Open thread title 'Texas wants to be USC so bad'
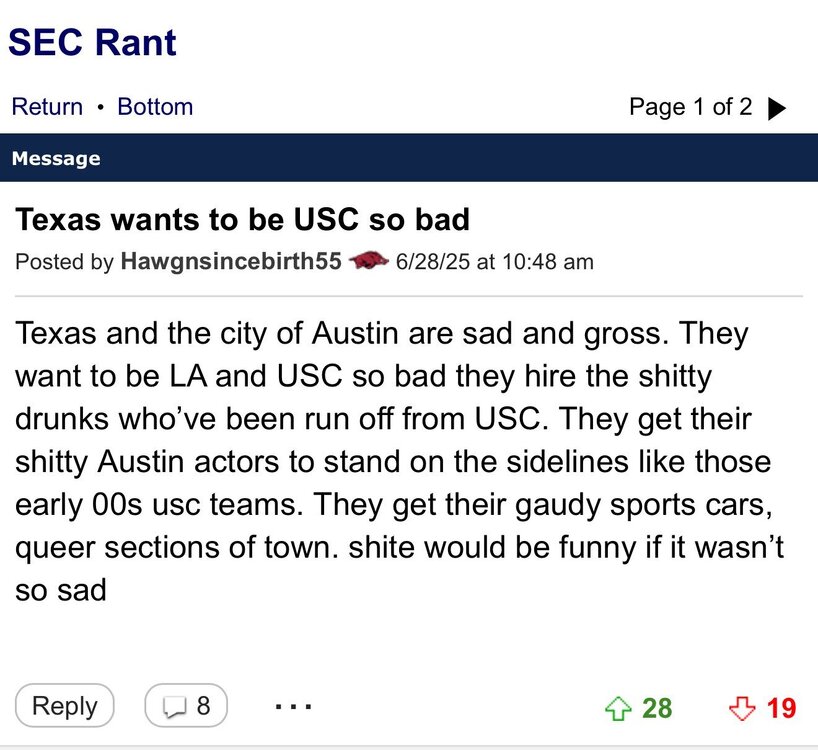Screen dimensions: 818x750 pyautogui.click(x=242, y=219)
